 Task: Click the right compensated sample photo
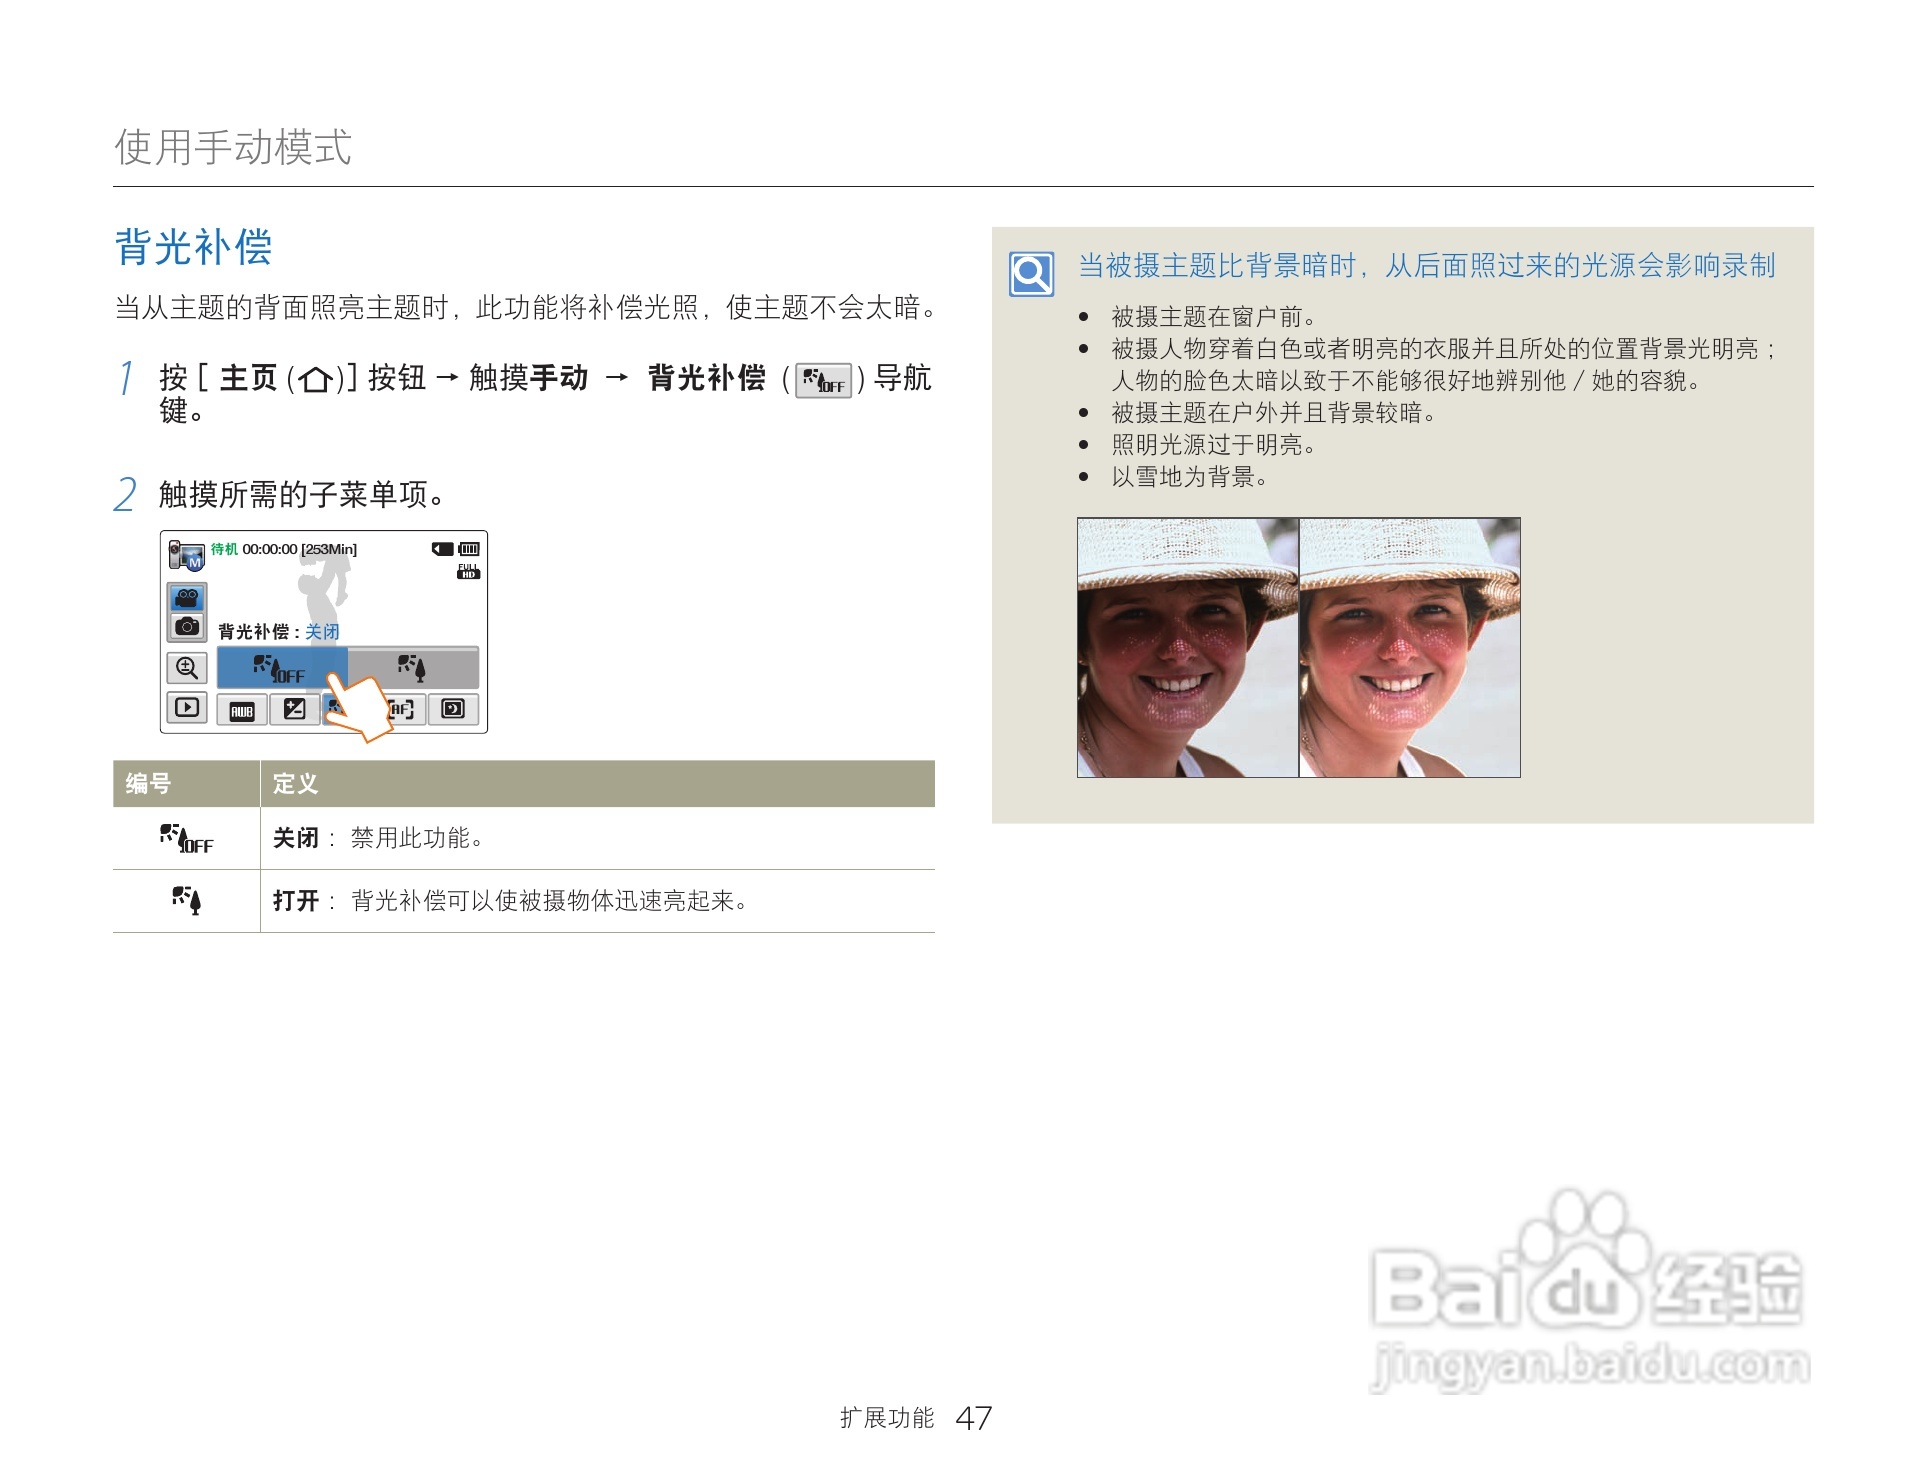(1409, 647)
